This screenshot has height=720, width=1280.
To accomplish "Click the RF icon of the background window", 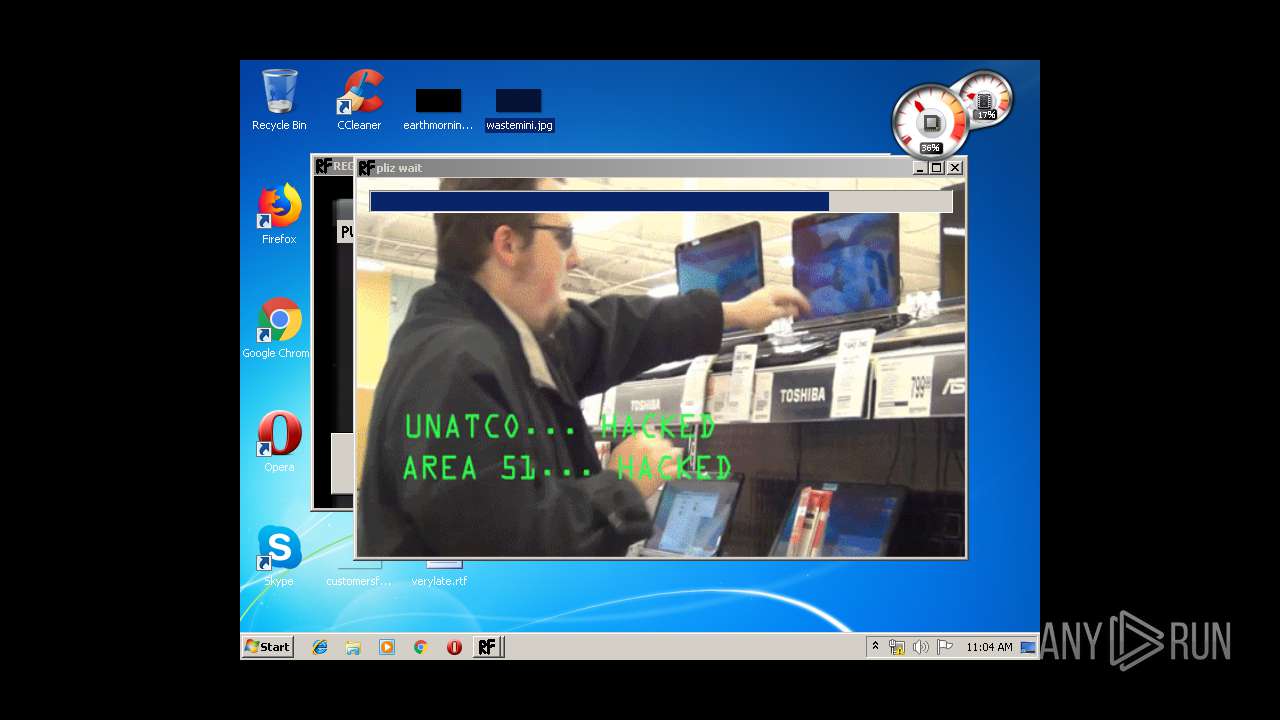I will 323,166.
